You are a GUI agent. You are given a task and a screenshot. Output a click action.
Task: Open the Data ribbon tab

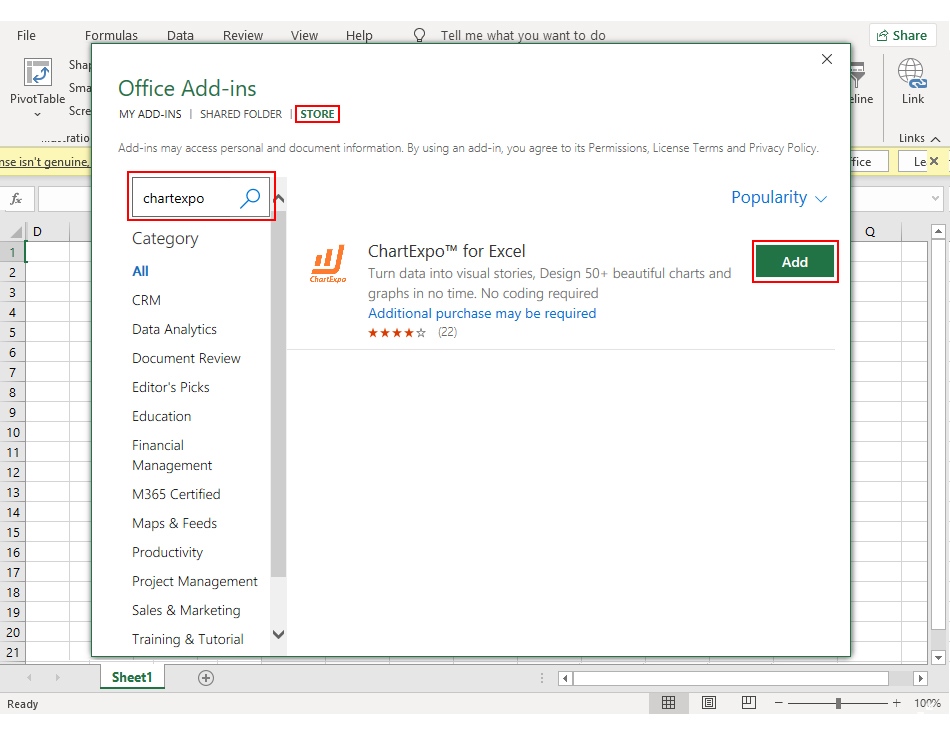[x=180, y=35]
